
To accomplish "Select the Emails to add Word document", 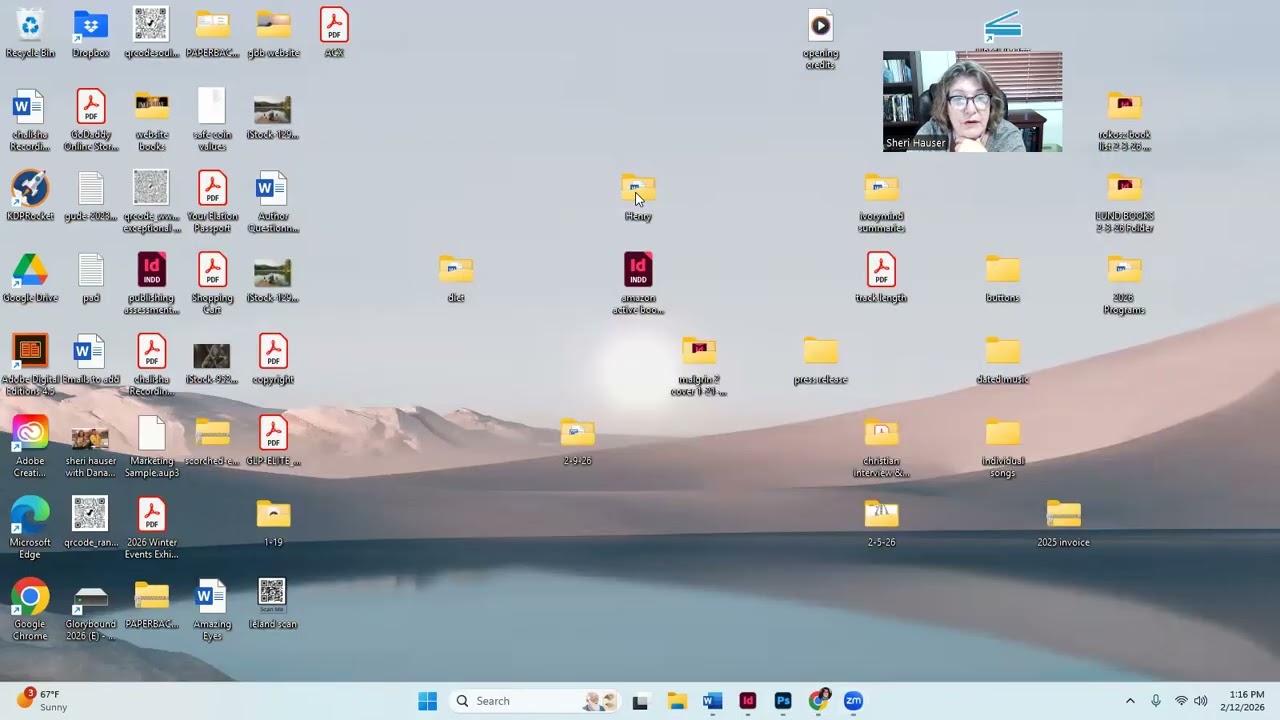I will coord(90,360).
